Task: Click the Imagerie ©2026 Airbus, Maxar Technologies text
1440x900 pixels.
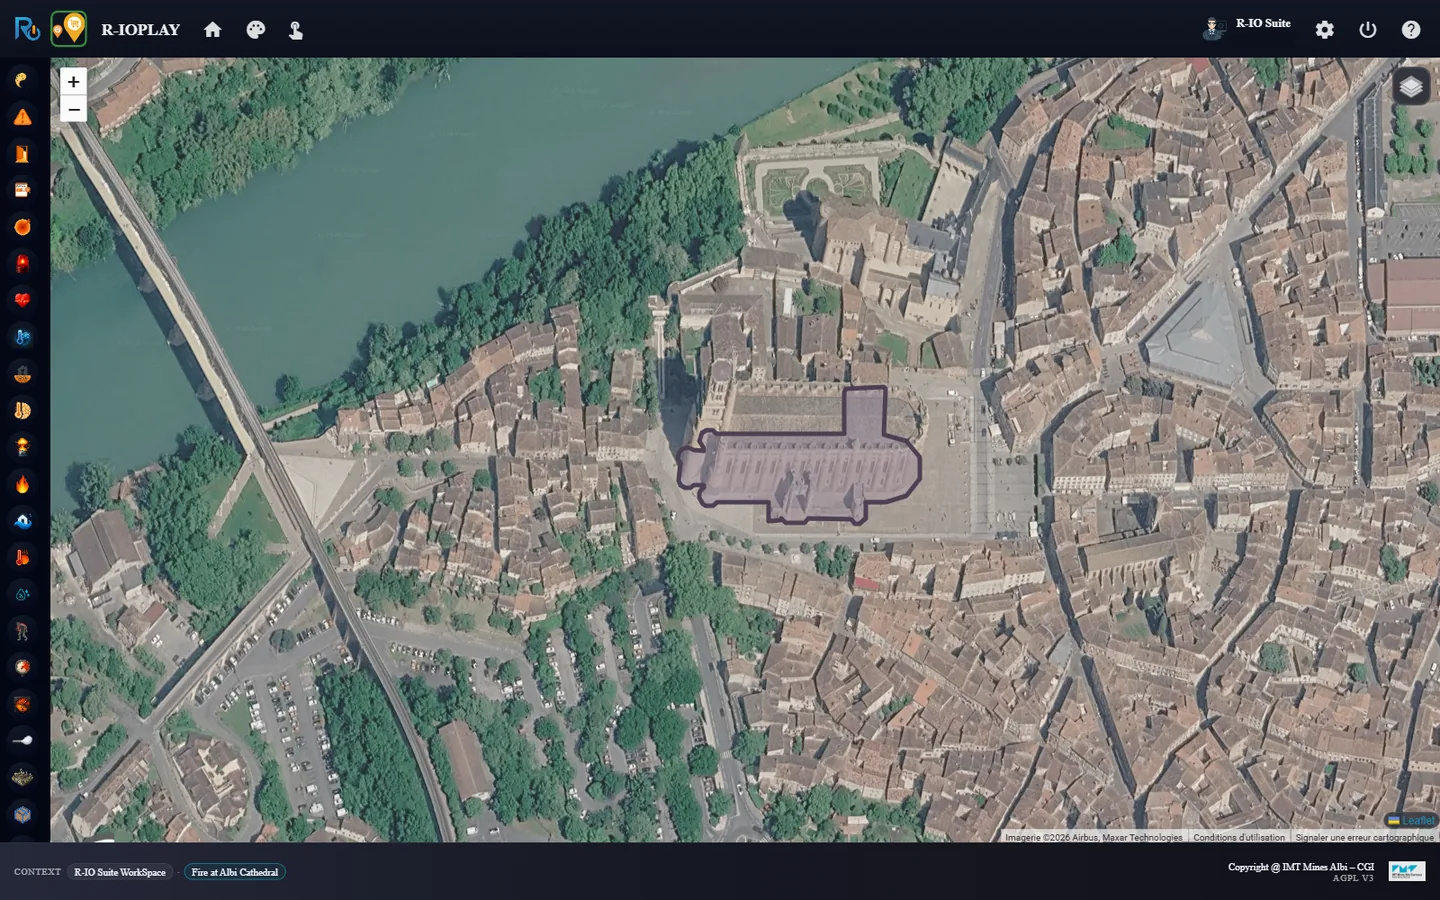Action: (x=1094, y=837)
